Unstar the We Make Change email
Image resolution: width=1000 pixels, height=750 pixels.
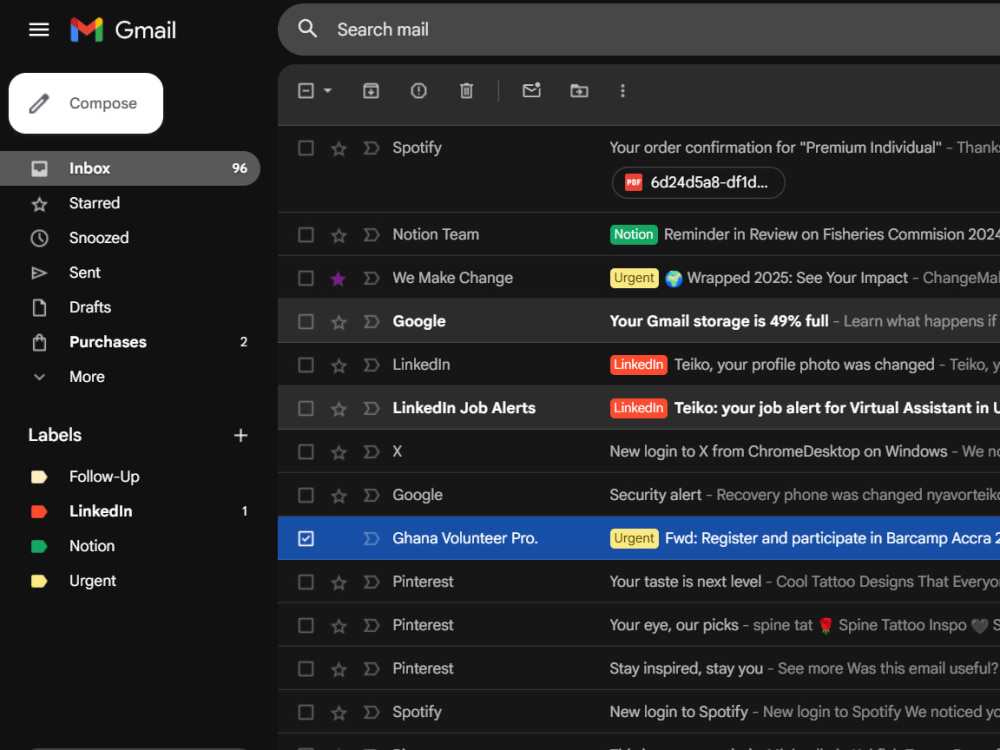[x=339, y=279]
